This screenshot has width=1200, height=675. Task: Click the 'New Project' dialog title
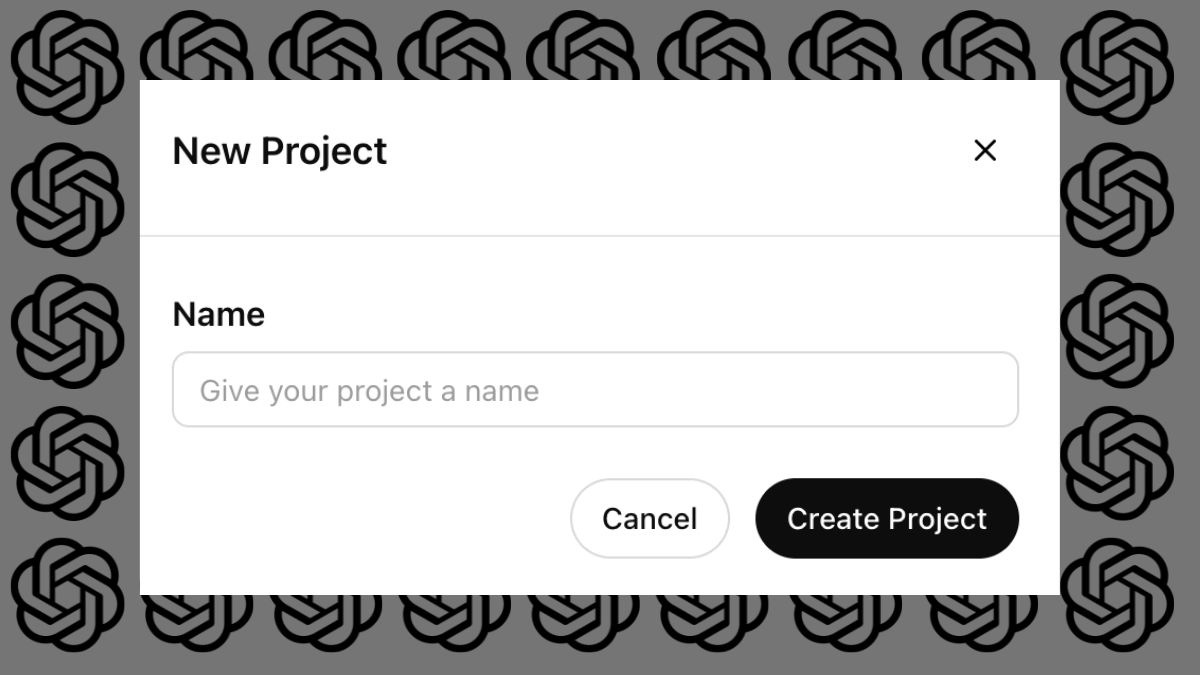(x=280, y=151)
